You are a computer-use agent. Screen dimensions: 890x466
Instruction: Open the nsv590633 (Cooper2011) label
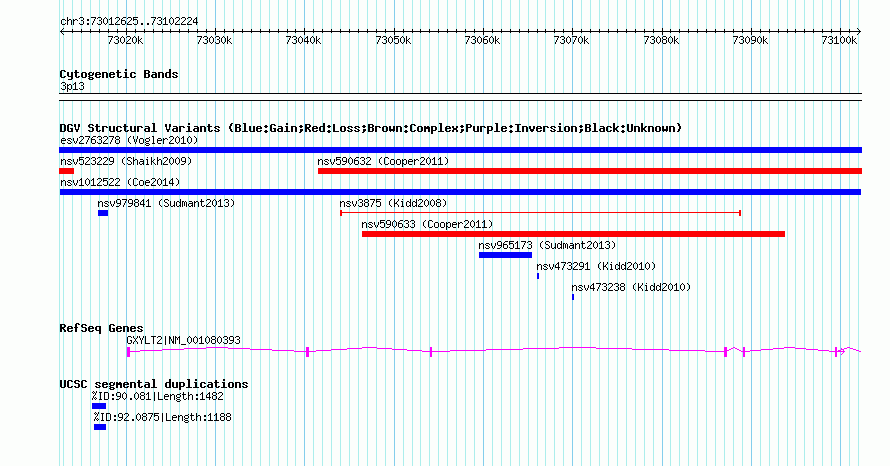click(x=427, y=224)
